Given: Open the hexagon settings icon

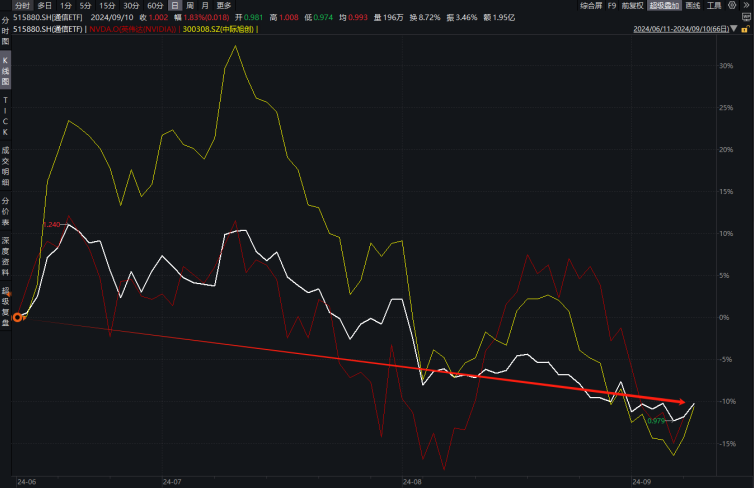Looking at the screenshot, I should point(732,5).
